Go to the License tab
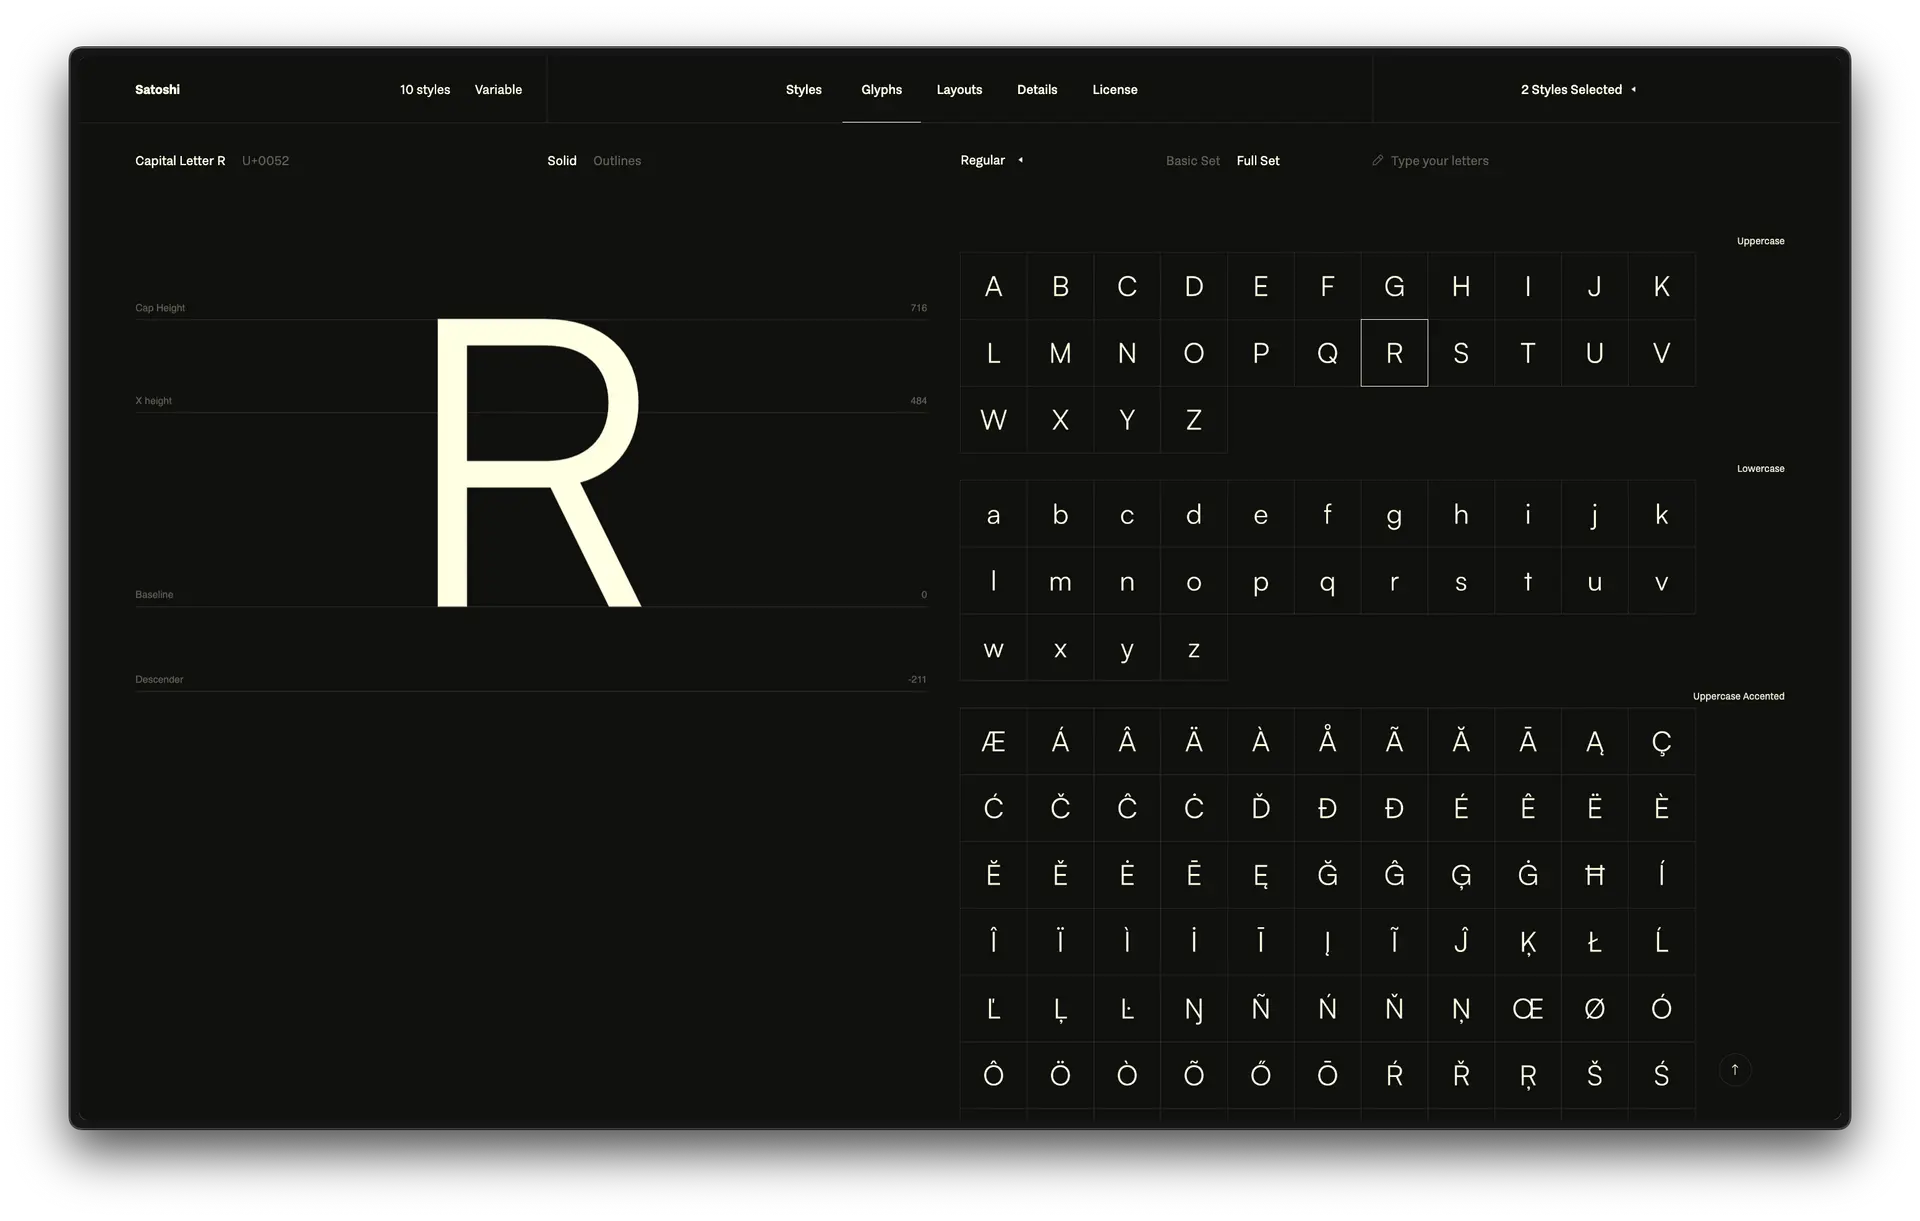Viewport: 1920px width, 1221px height. [1114, 90]
